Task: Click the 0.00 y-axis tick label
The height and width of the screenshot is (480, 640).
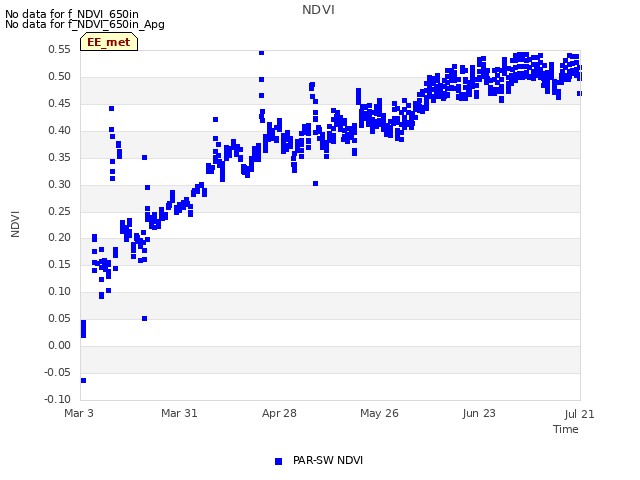Action: 59,345
